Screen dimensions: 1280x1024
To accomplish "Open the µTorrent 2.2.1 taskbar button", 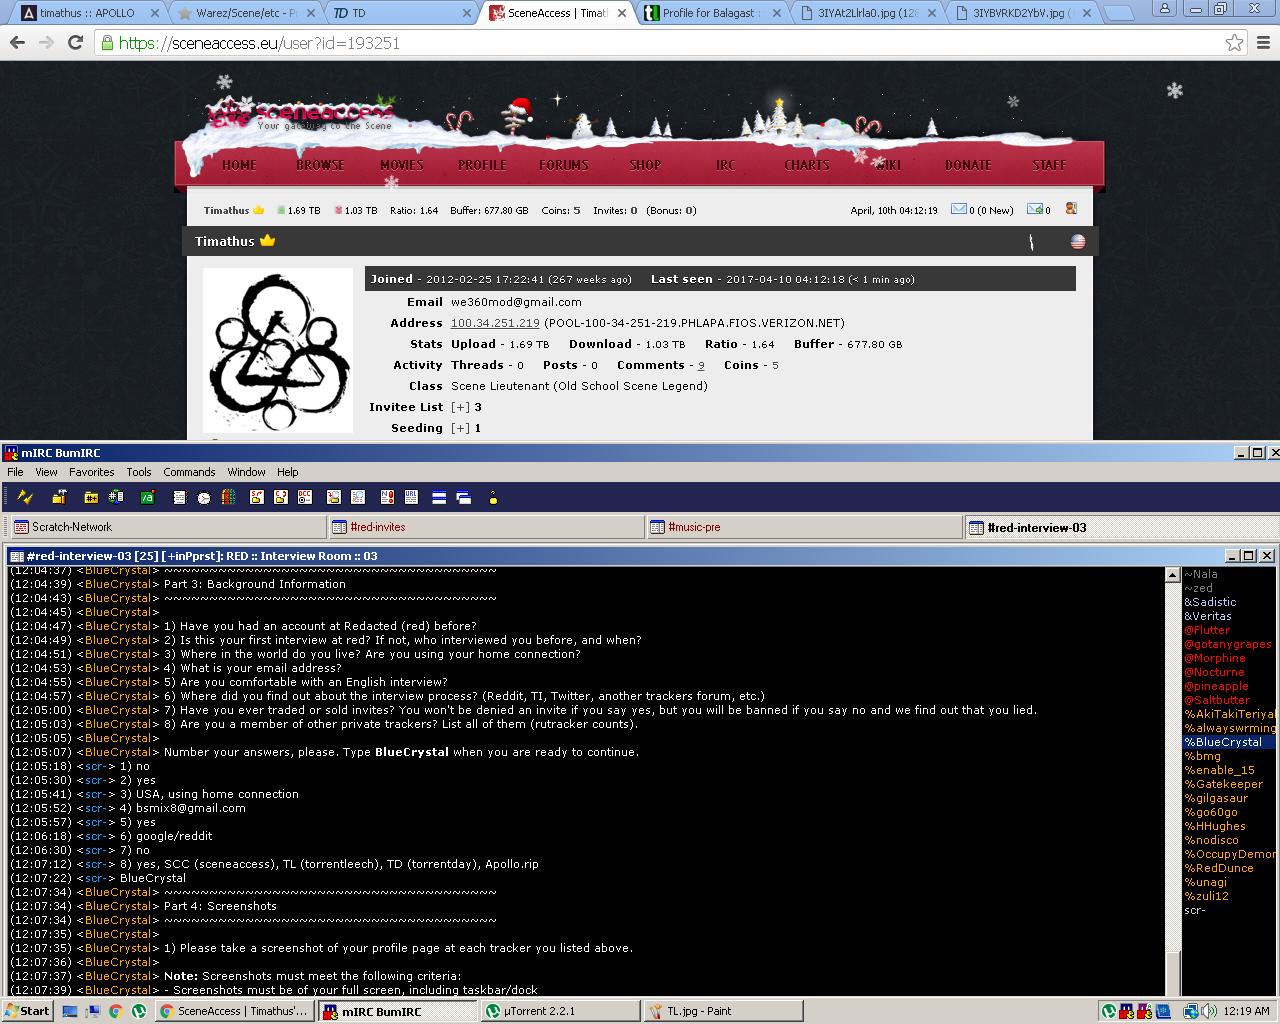I will (x=560, y=1011).
